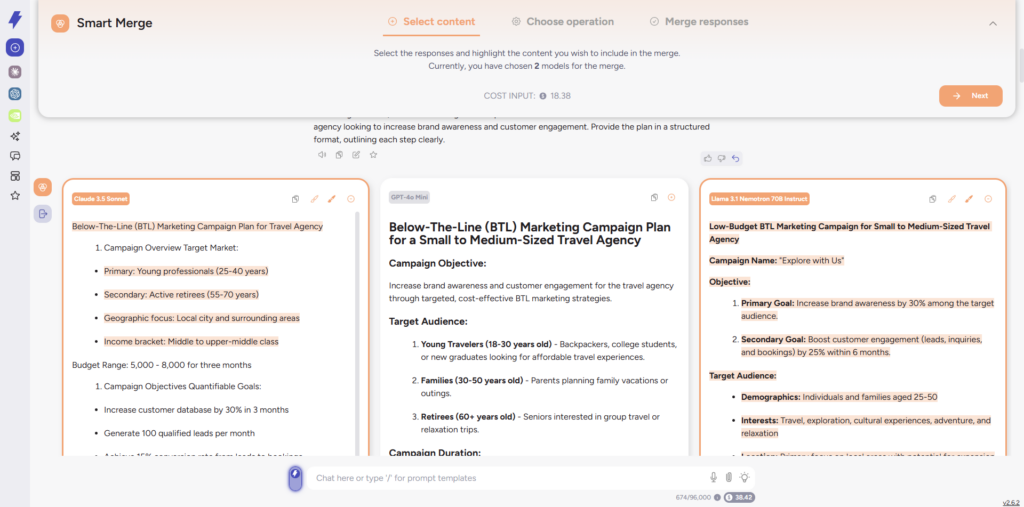Give thumbs down to responses

coord(722,158)
